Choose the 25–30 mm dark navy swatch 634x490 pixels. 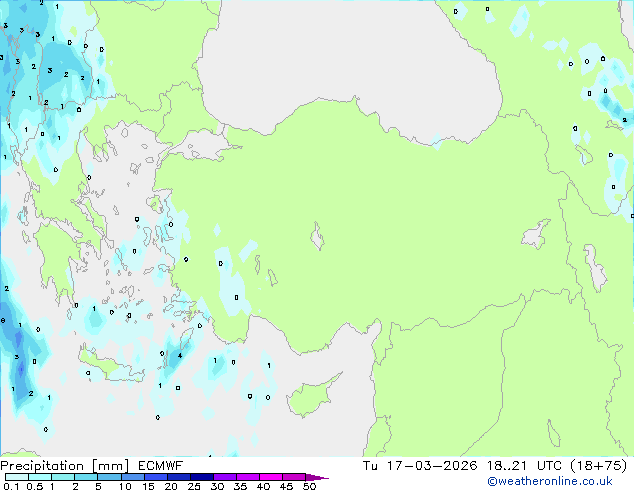click(201, 477)
